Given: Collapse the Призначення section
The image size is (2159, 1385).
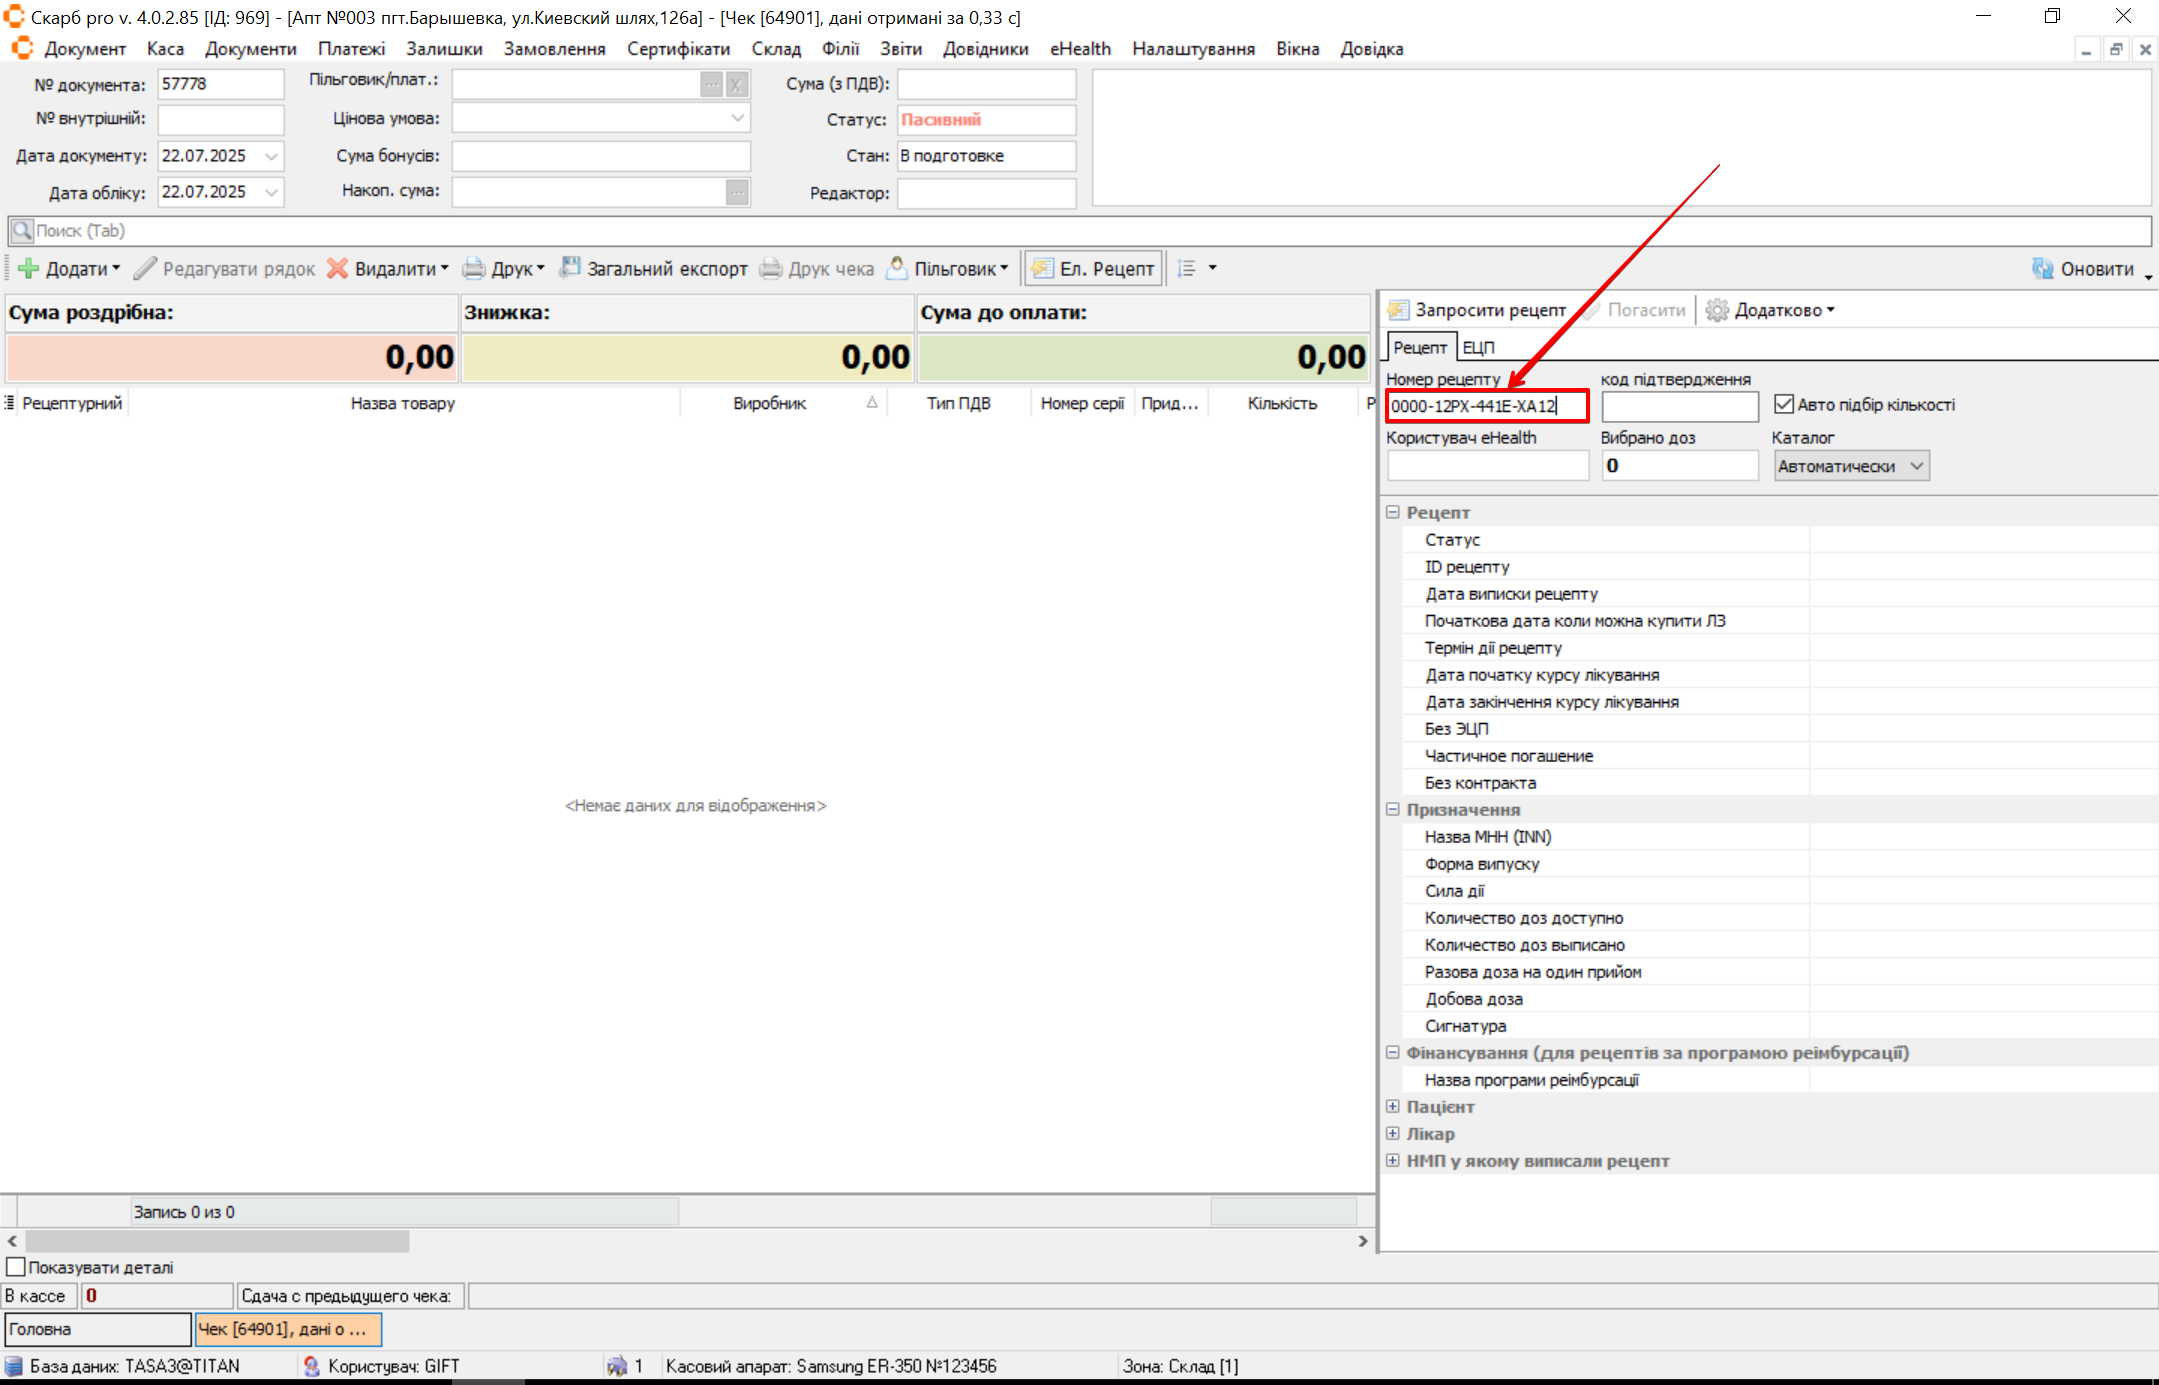Looking at the screenshot, I should [x=1392, y=809].
